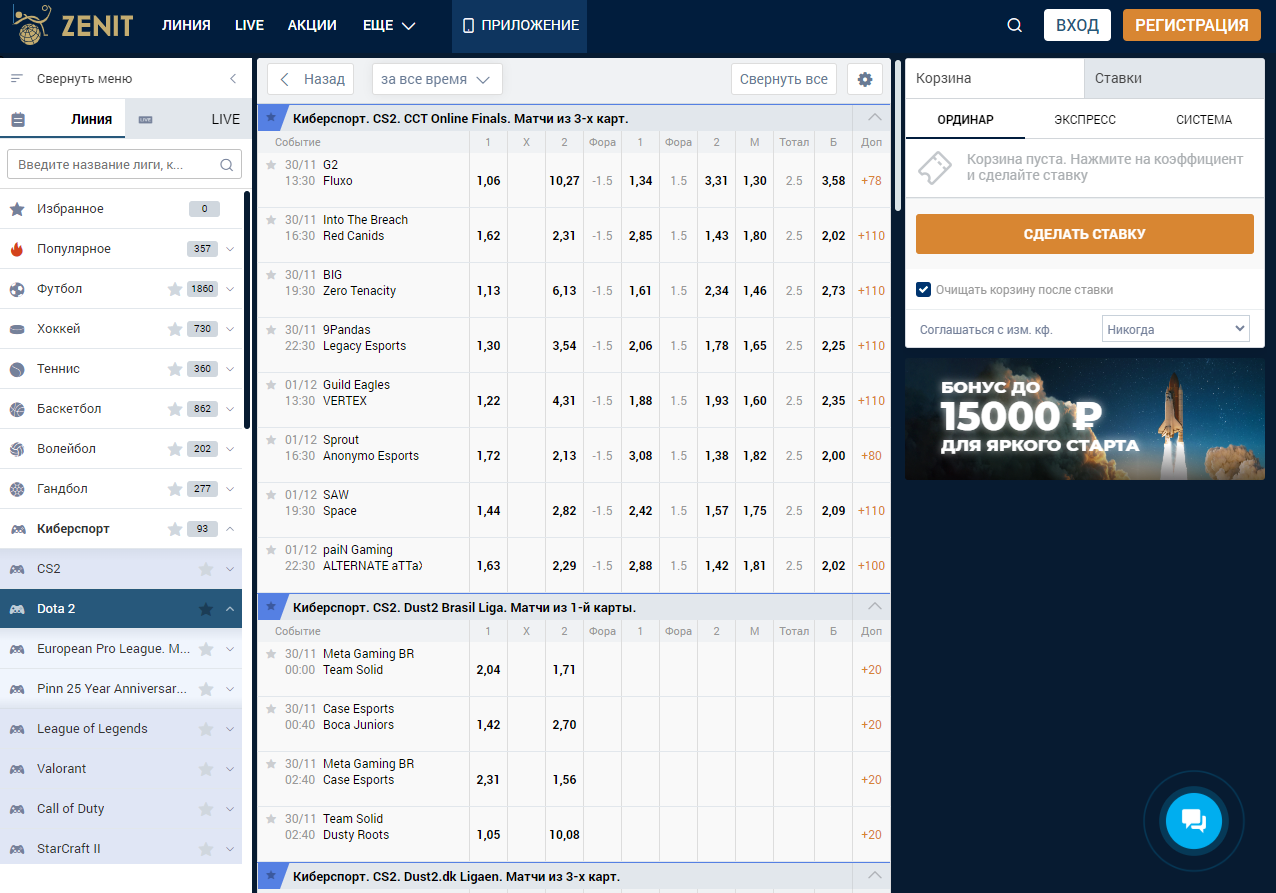The height and width of the screenshot is (893, 1276).
Task: Expand the Hockey category chevron
Action: [x=230, y=329]
